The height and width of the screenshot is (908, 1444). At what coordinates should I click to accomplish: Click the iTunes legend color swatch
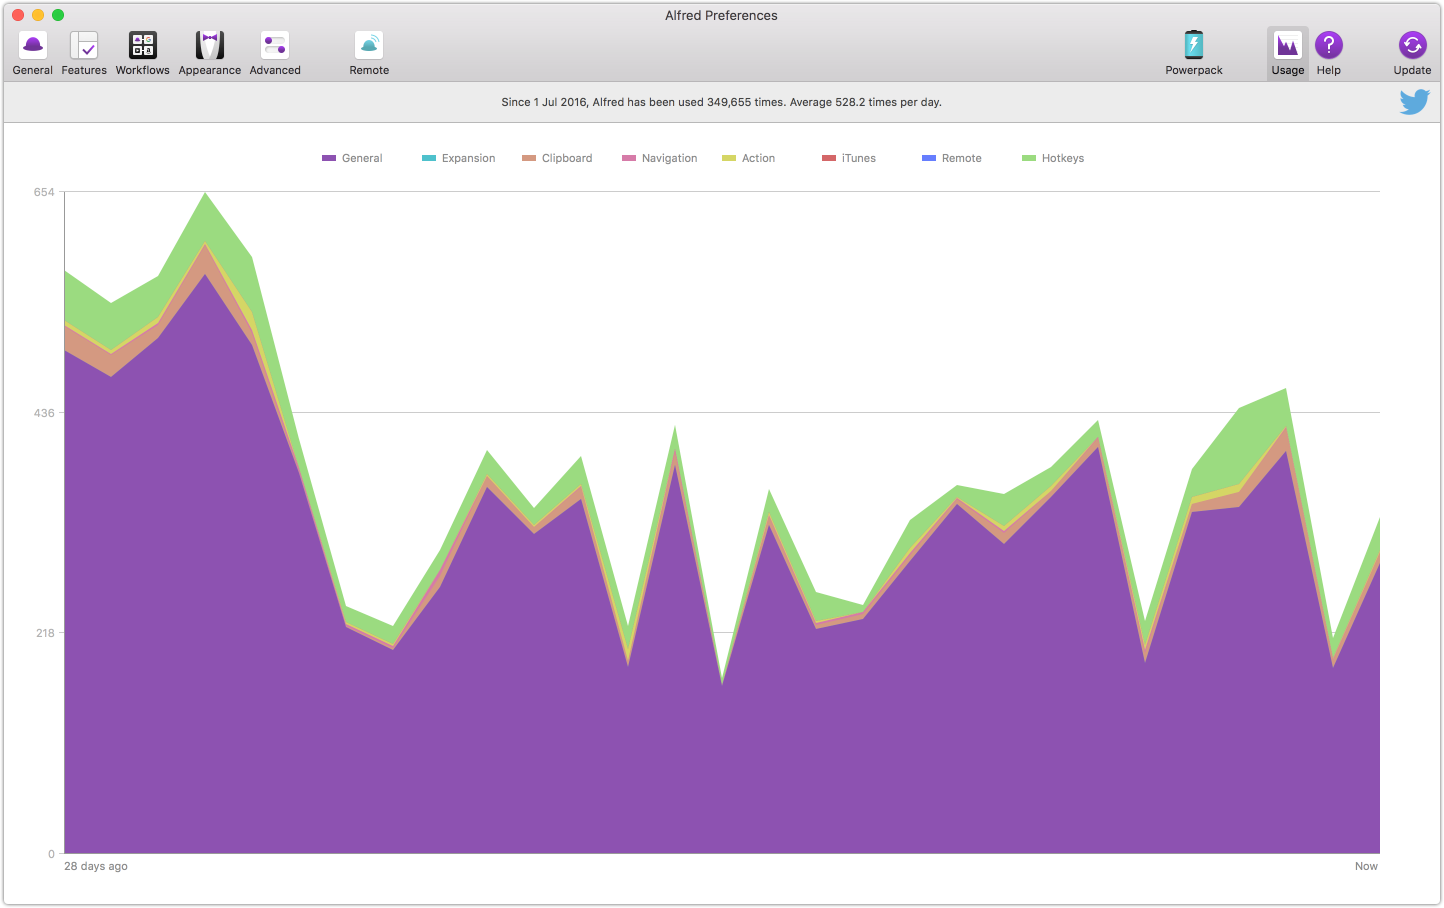[x=829, y=158]
